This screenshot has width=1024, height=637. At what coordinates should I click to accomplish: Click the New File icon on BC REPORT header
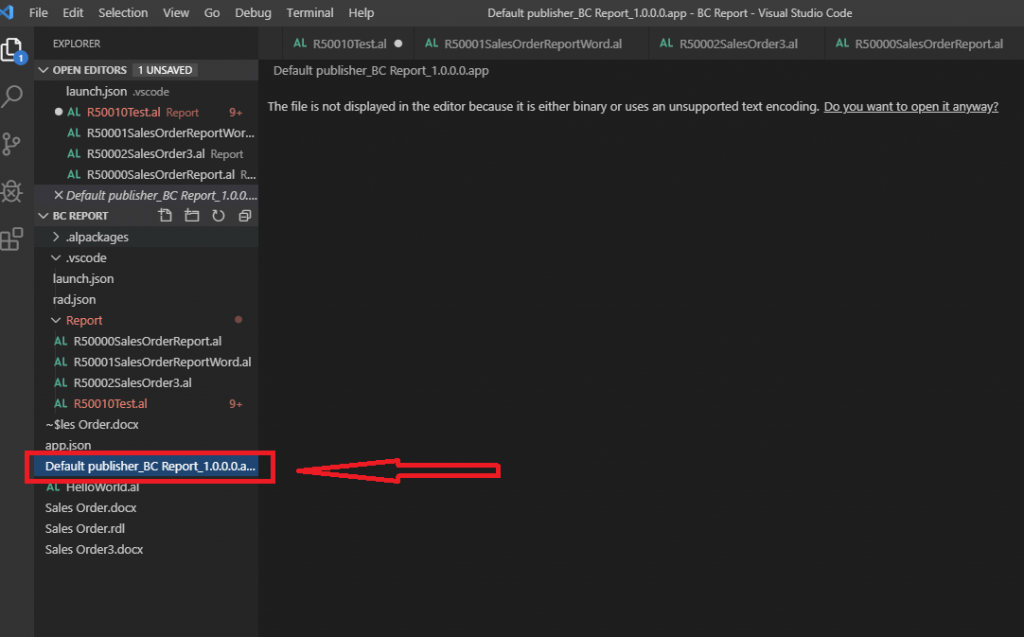tap(166, 215)
